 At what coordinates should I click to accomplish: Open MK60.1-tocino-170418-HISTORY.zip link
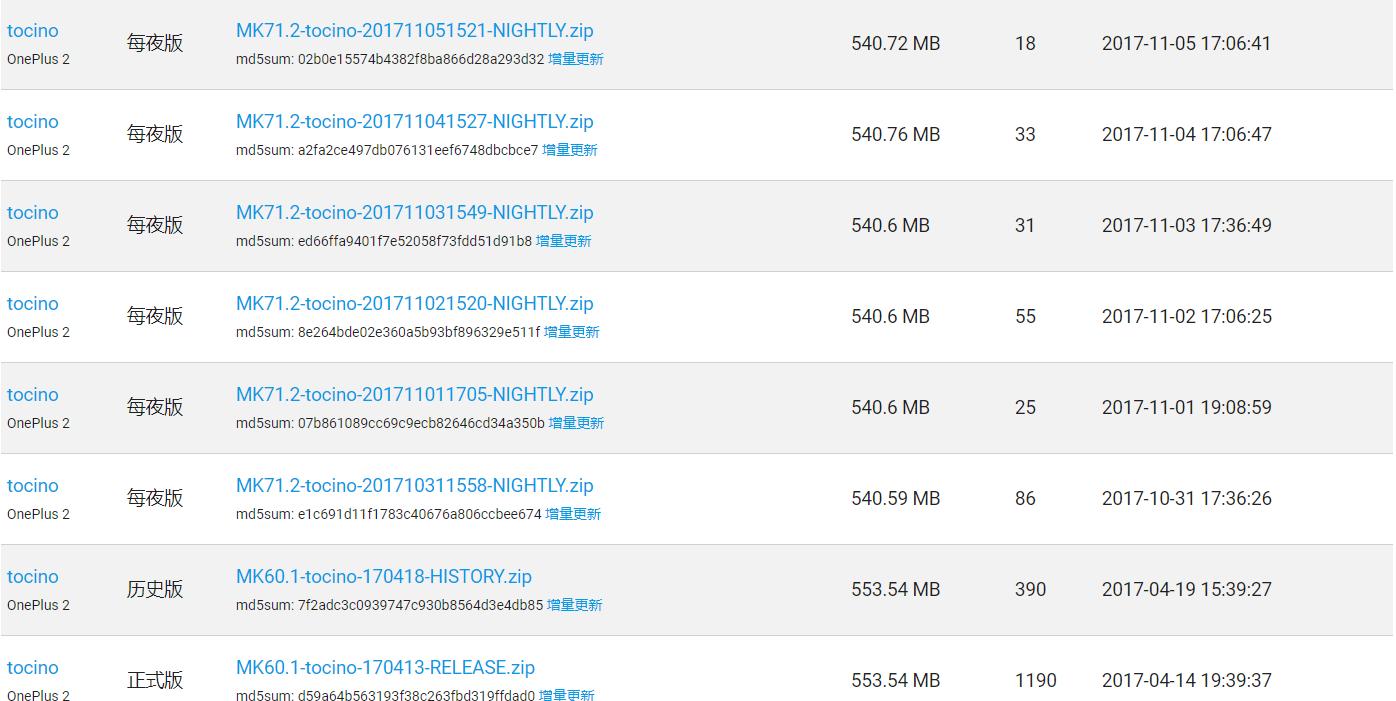point(383,577)
